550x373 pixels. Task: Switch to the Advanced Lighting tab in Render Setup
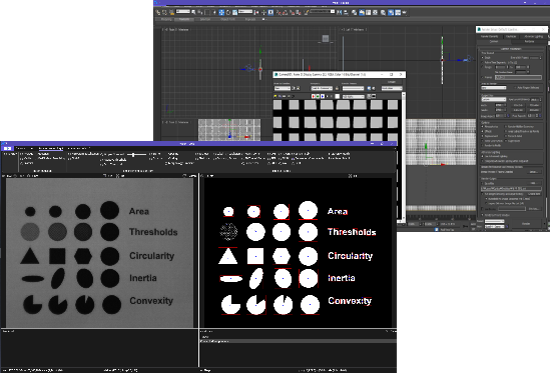[534, 36]
